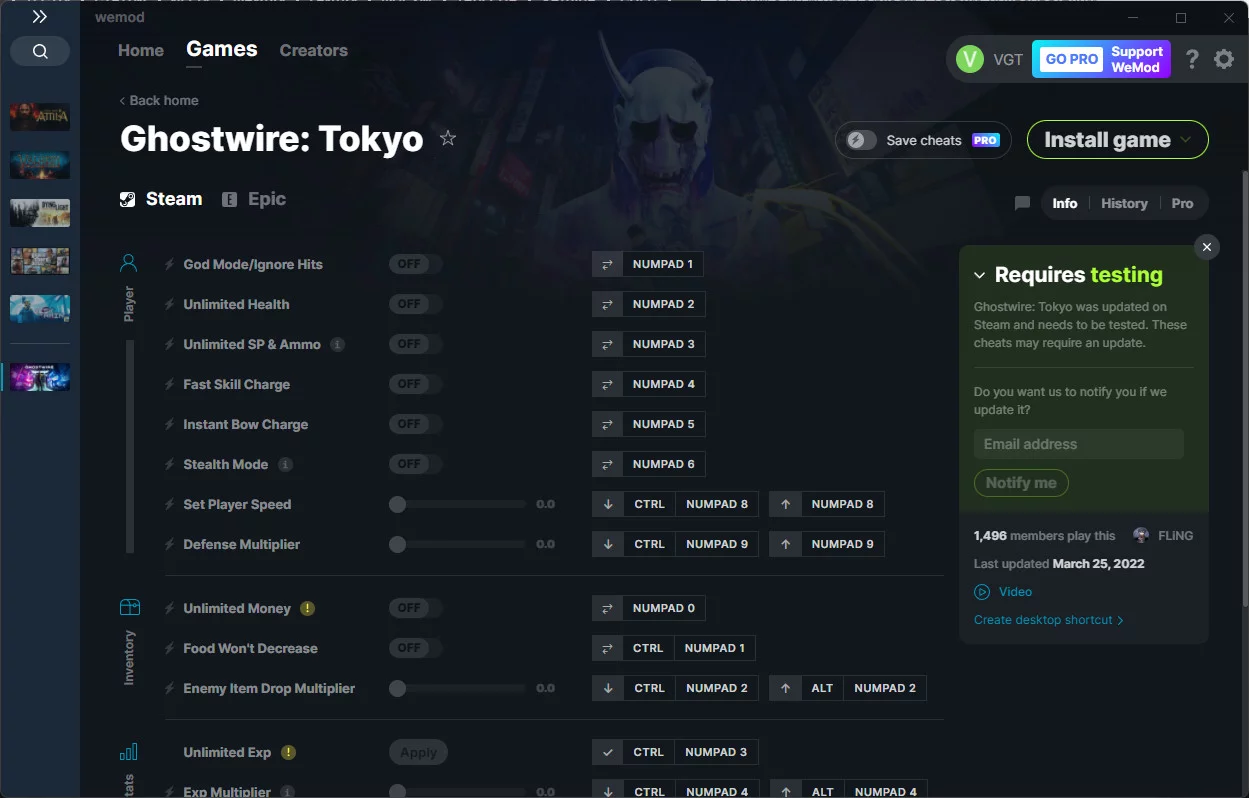This screenshot has width=1249, height=798.
Task: Click Set Player Speed increase arrow hotkey
Action: click(x=785, y=504)
